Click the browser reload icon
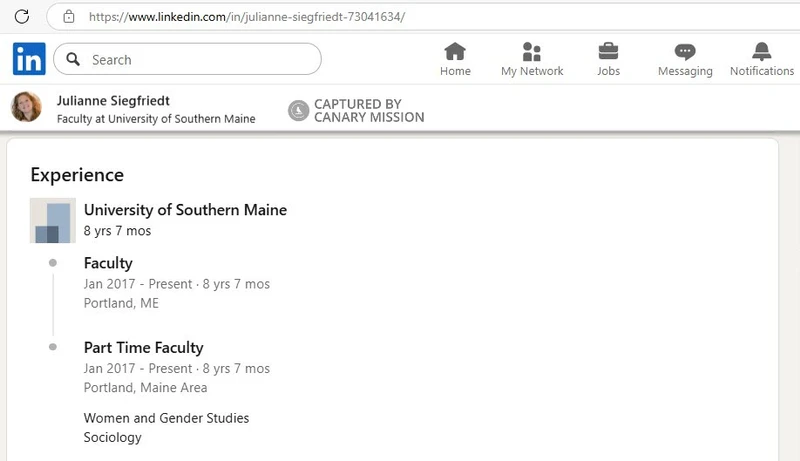The height and width of the screenshot is (461, 800). [x=21, y=16]
